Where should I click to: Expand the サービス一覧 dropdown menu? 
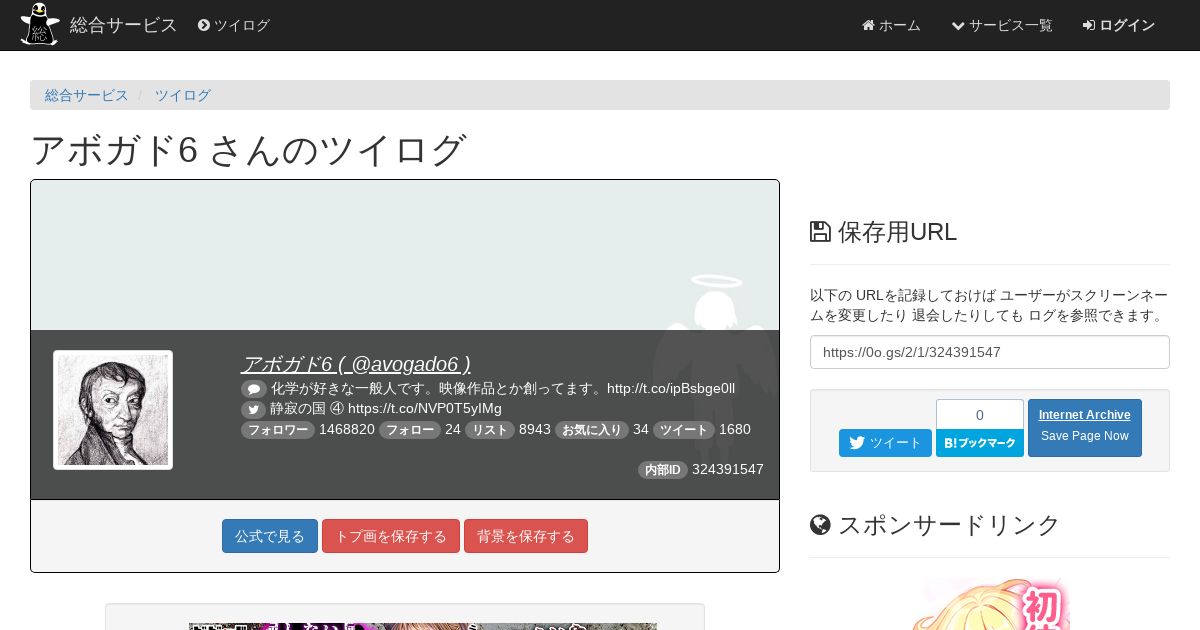tap(1002, 25)
